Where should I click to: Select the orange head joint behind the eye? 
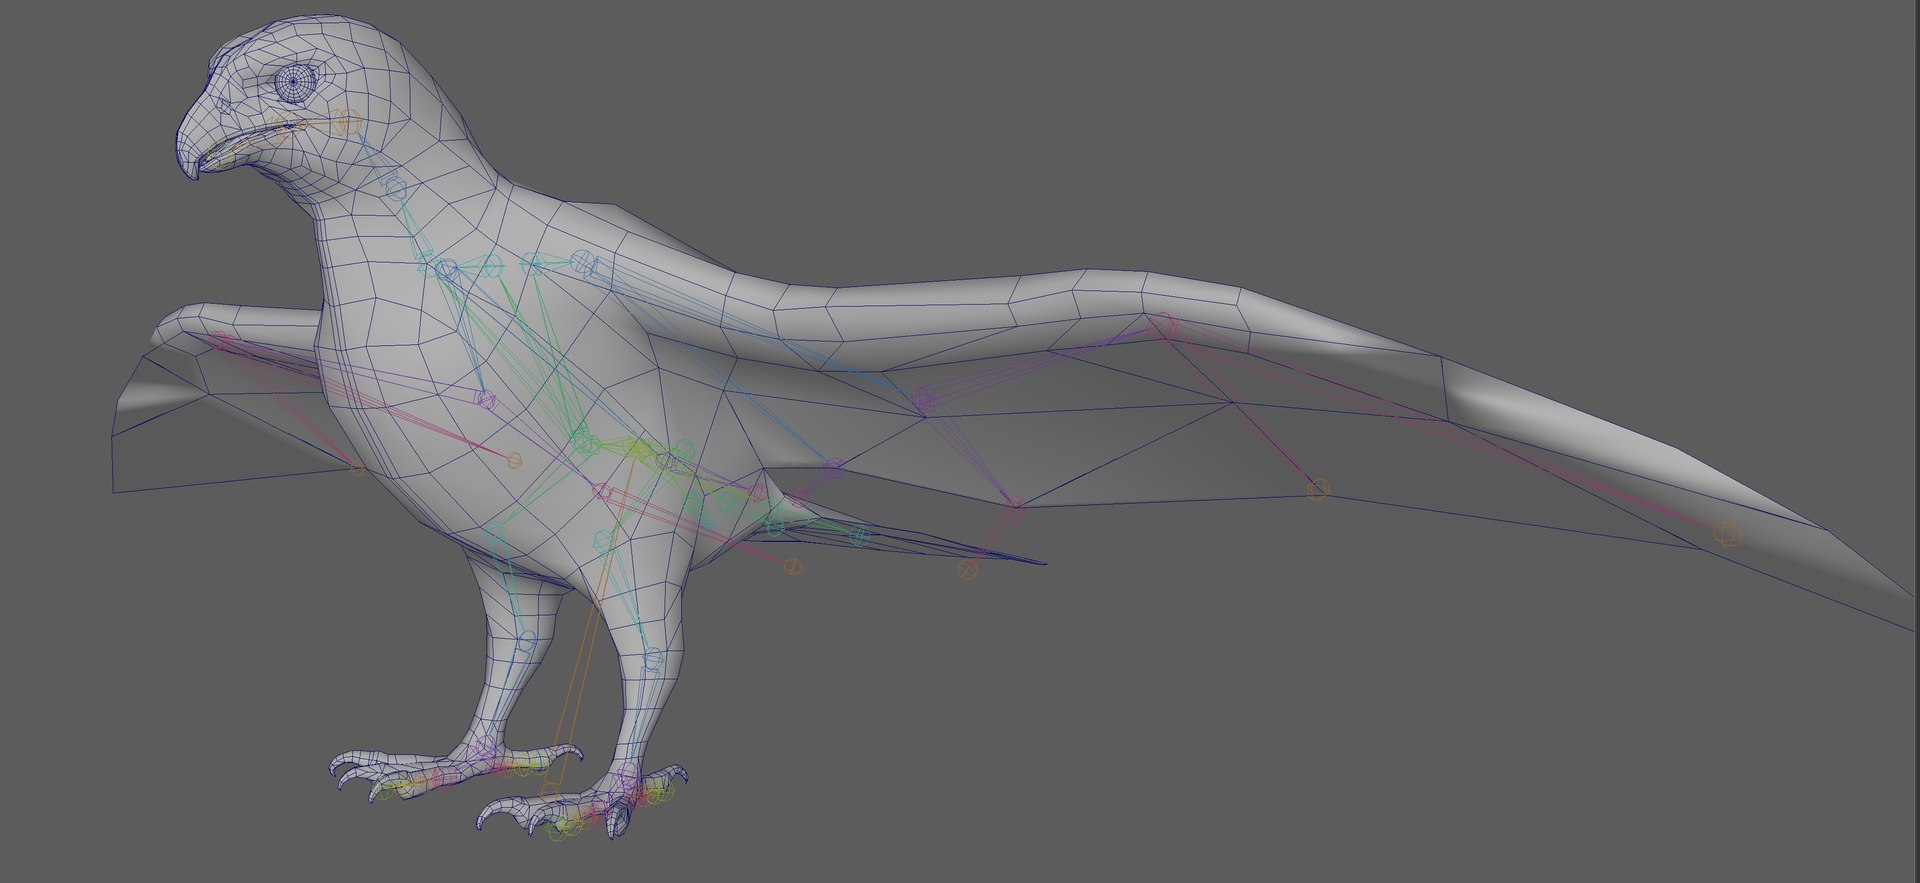[347, 123]
